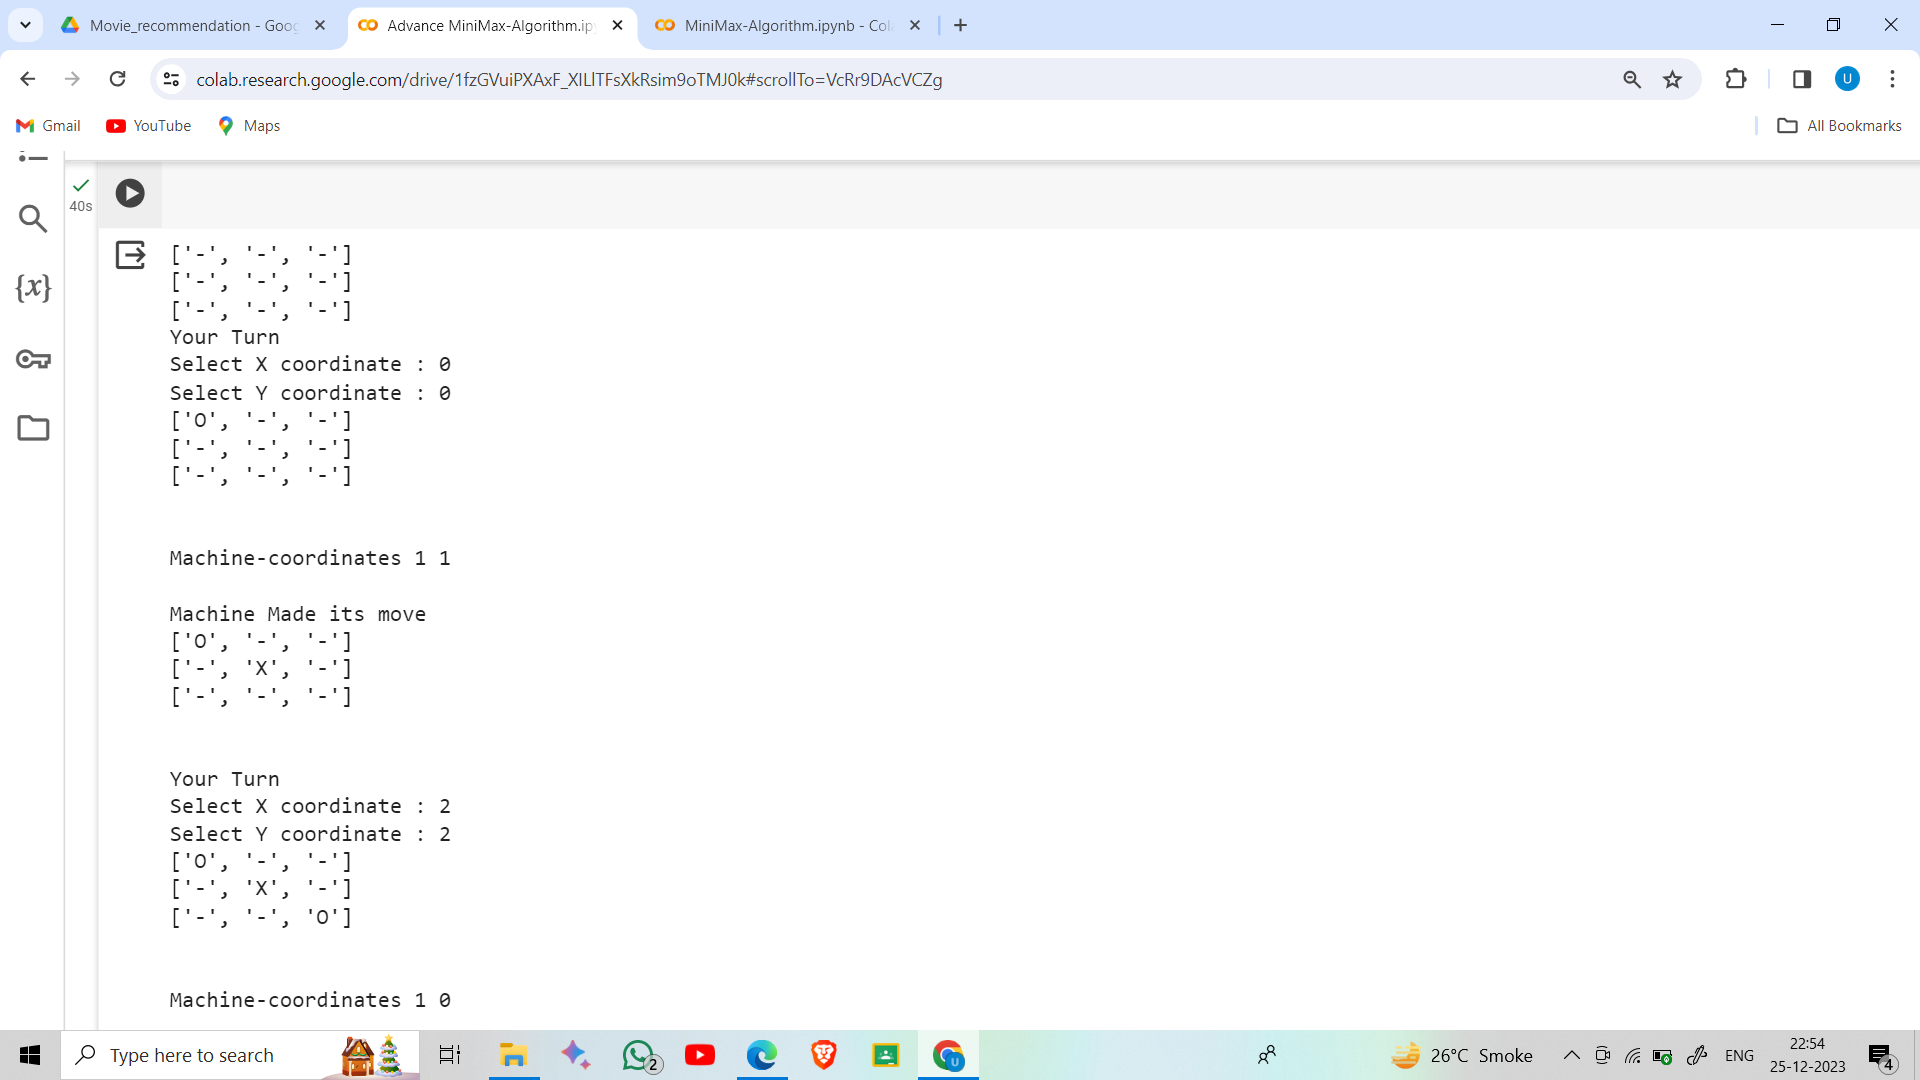Open the browser extensions puzzle icon
The height and width of the screenshot is (1080, 1920).
[x=1736, y=79]
